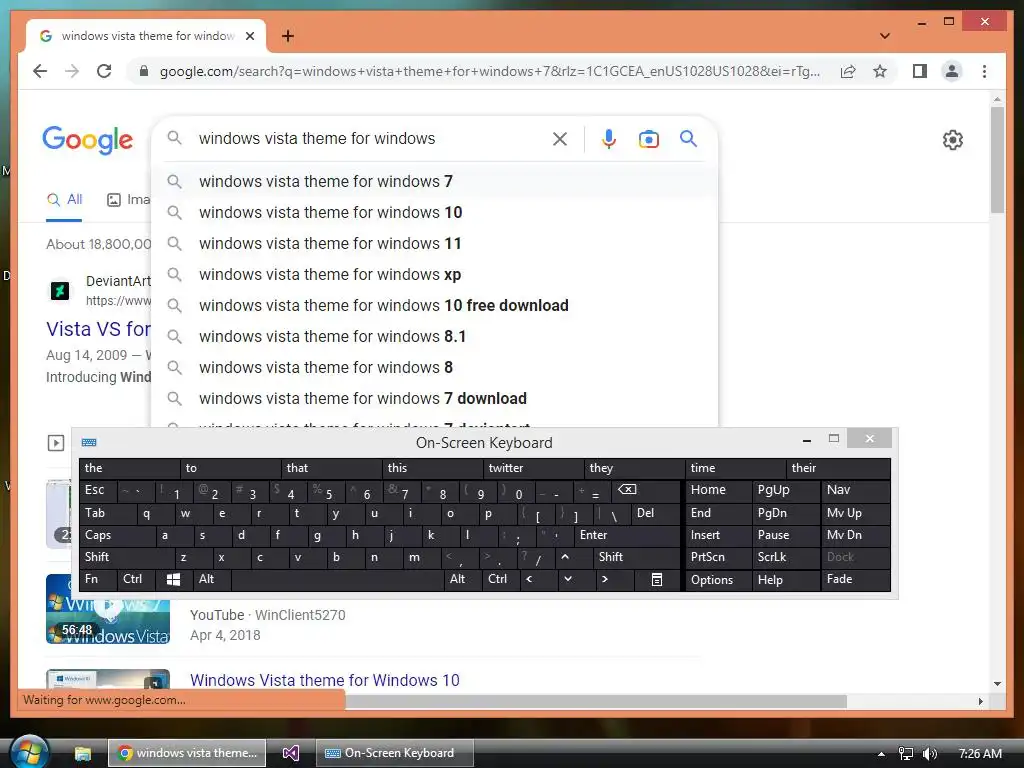Image resolution: width=1024 pixels, height=768 pixels.
Task: Open Options on the On-Screen Keyboard
Action: coord(718,579)
